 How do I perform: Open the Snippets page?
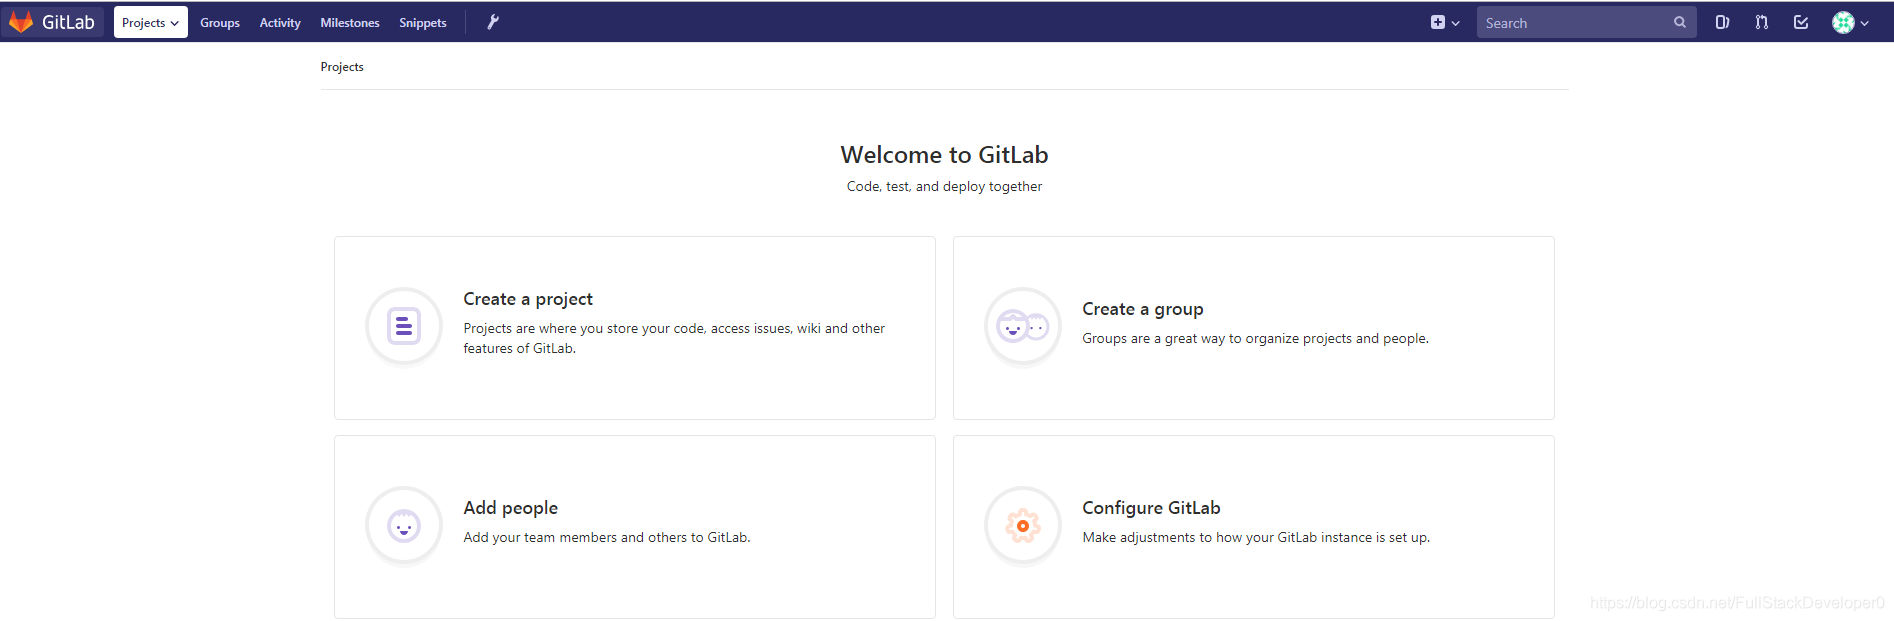(x=423, y=23)
